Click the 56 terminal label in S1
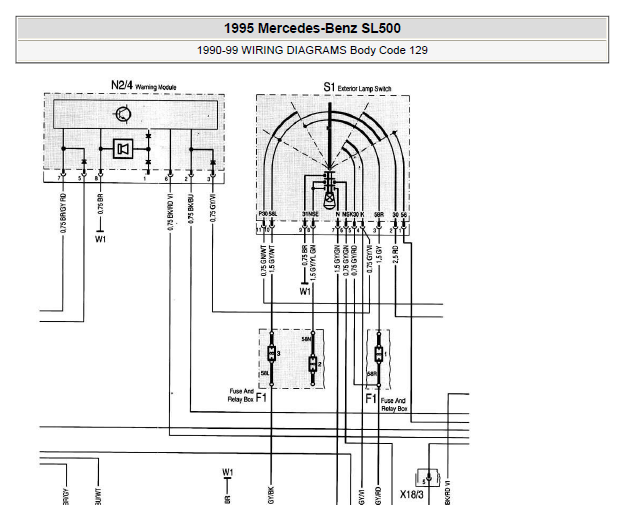Image resolution: width=617 pixels, height=505 pixels. tap(404, 215)
